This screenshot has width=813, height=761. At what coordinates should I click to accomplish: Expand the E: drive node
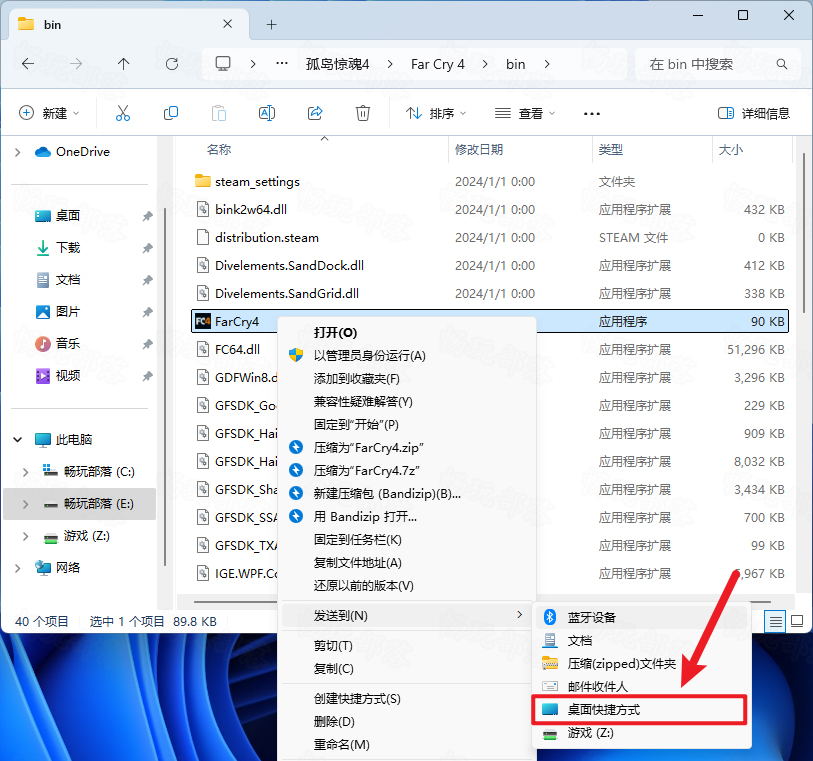pos(25,504)
